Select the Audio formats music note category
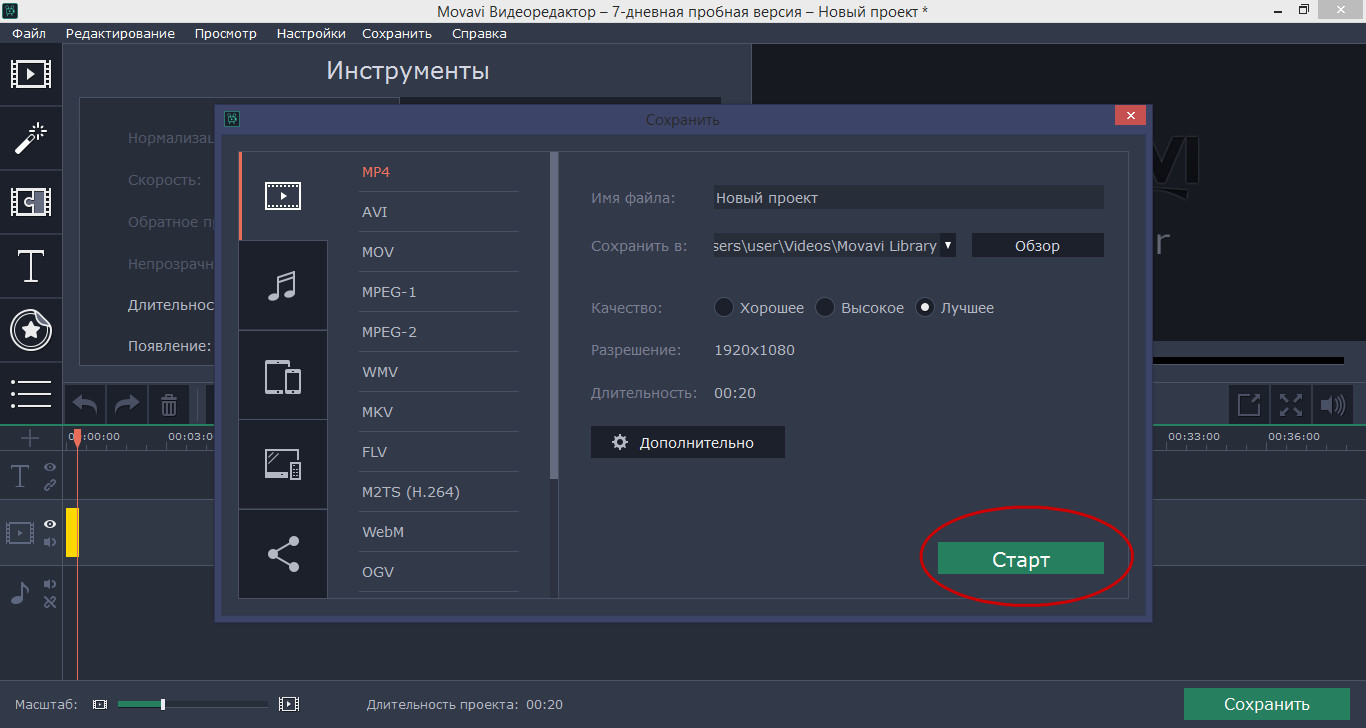Viewport: 1366px width, 728px height. point(283,285)
